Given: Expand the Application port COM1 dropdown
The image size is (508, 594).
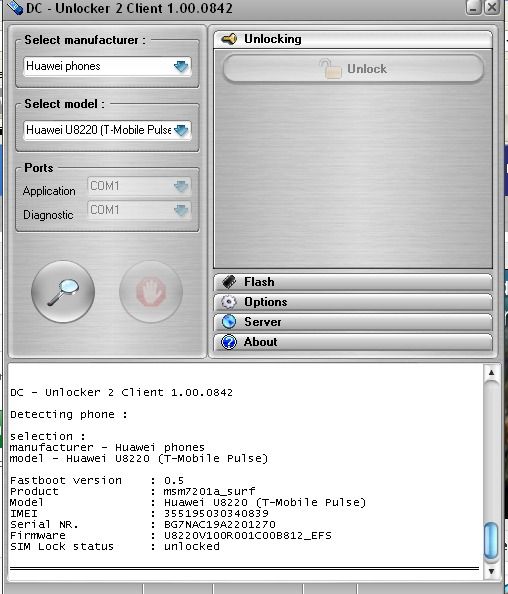Looking at the screenshot, I should [139, 186].
